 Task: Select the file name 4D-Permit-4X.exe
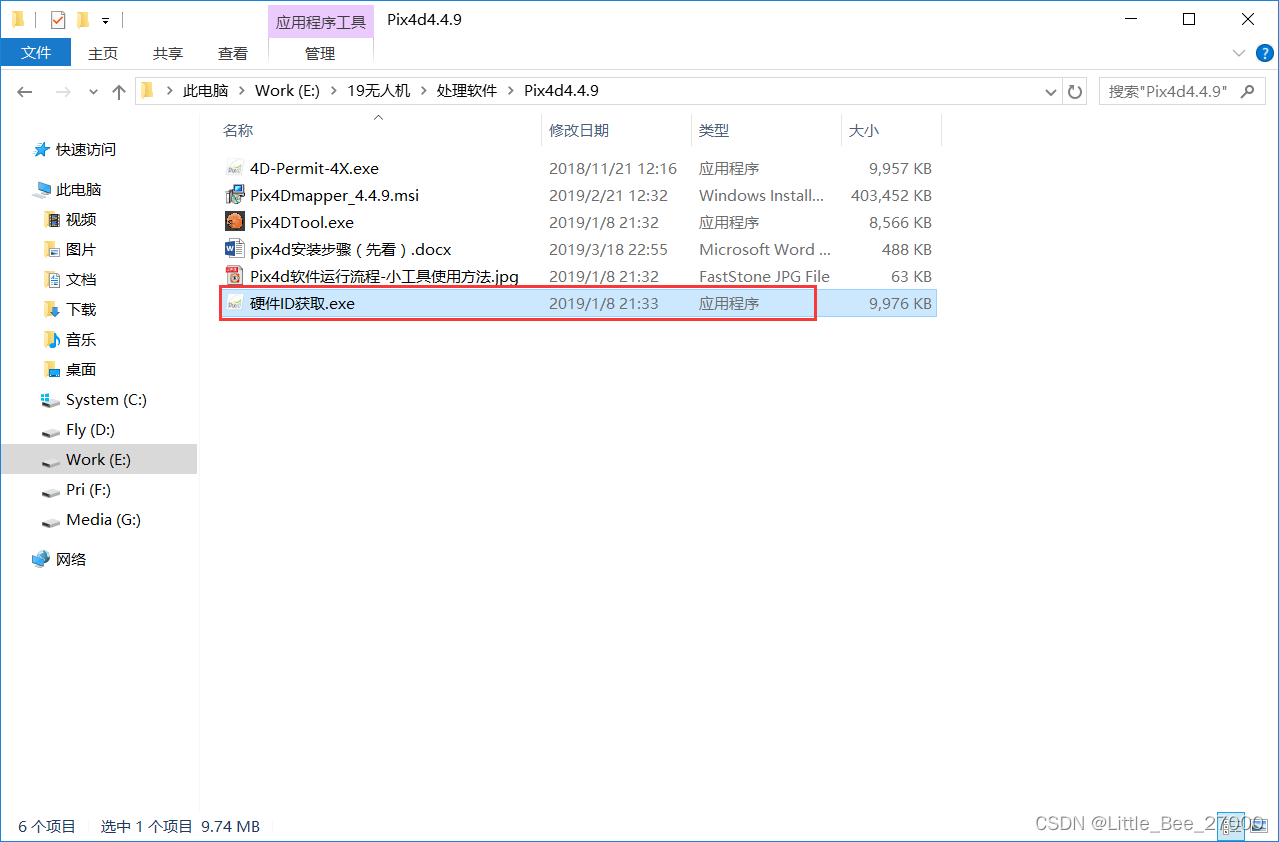[314, 168]
